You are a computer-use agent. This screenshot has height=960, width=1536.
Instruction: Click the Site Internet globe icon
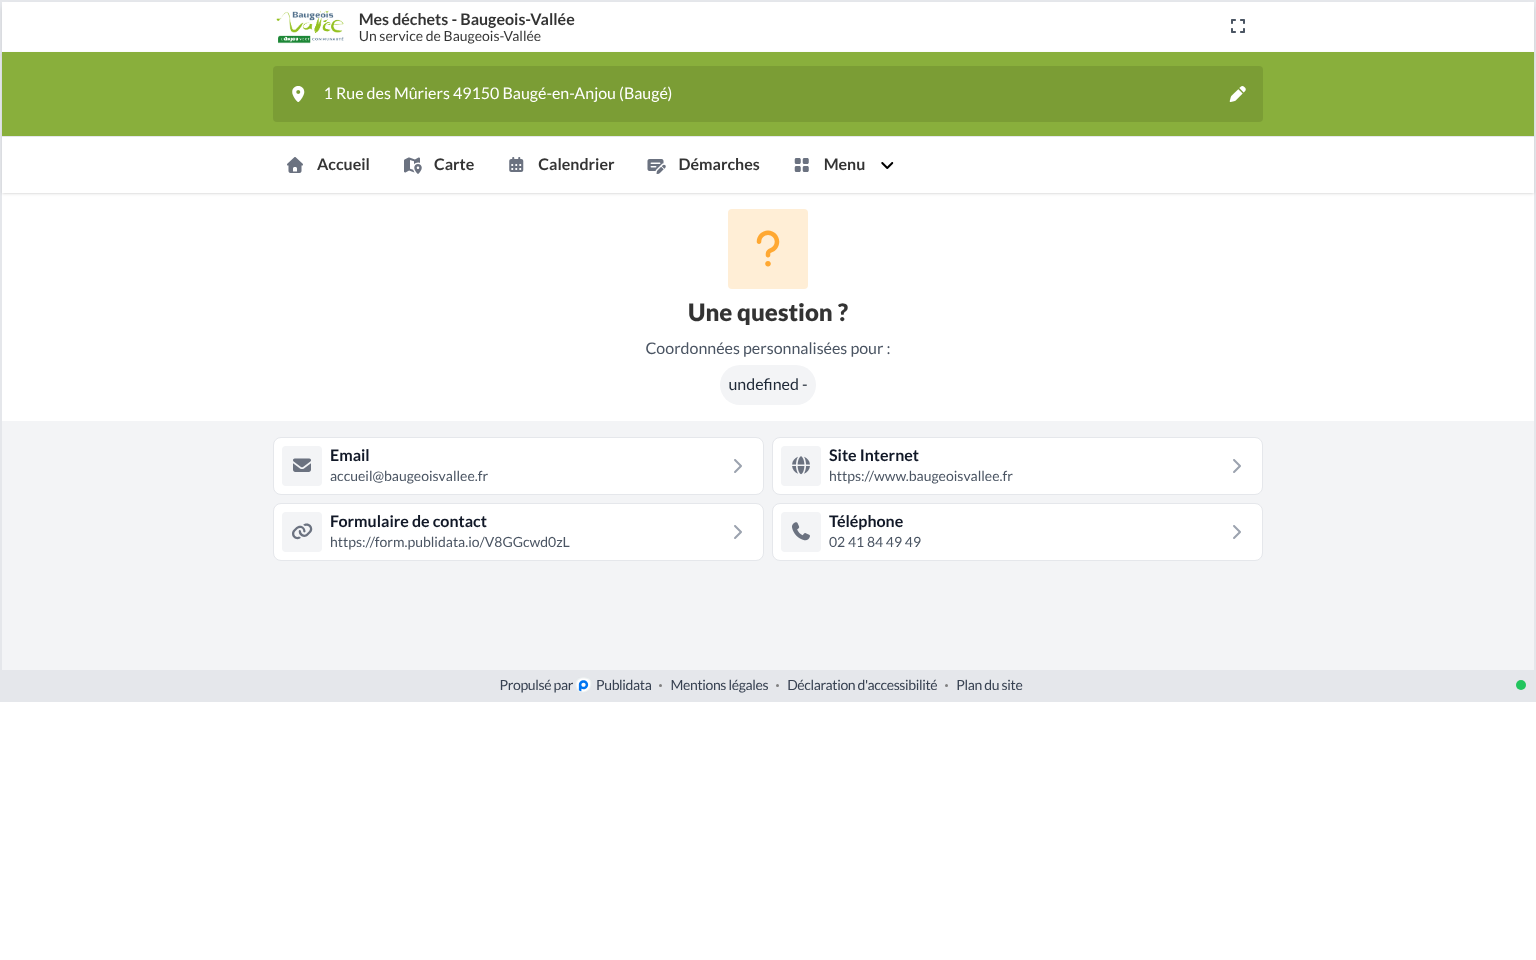801,466
